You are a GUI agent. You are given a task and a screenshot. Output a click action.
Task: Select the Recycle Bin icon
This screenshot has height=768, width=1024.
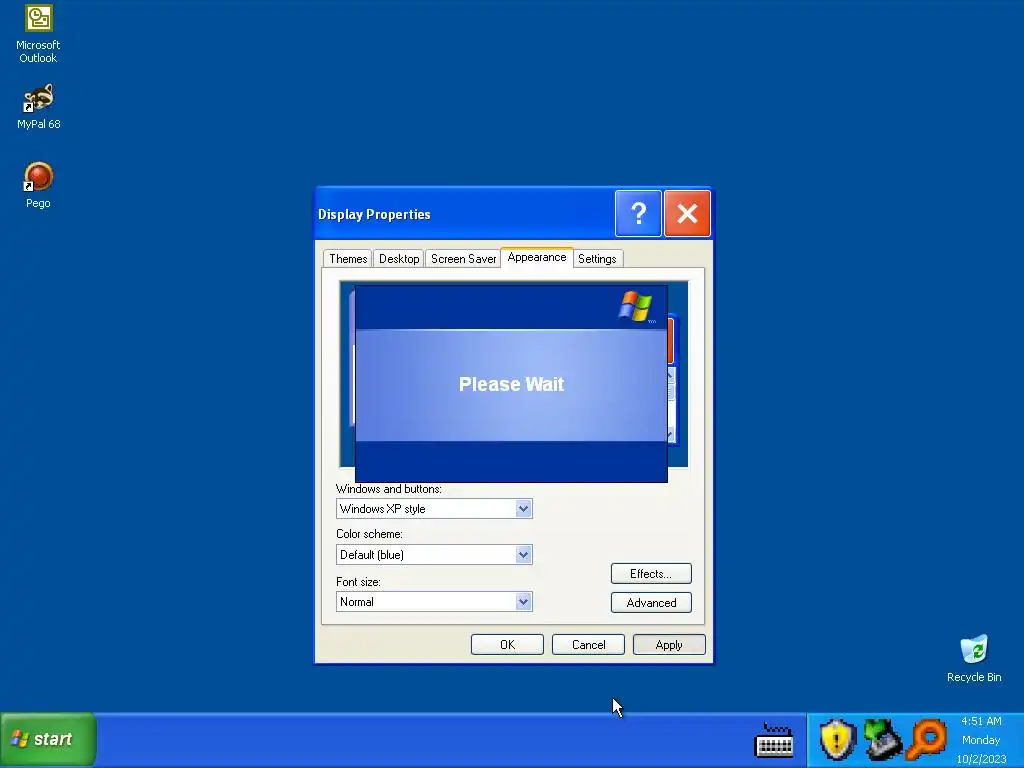tap(974, 658)
